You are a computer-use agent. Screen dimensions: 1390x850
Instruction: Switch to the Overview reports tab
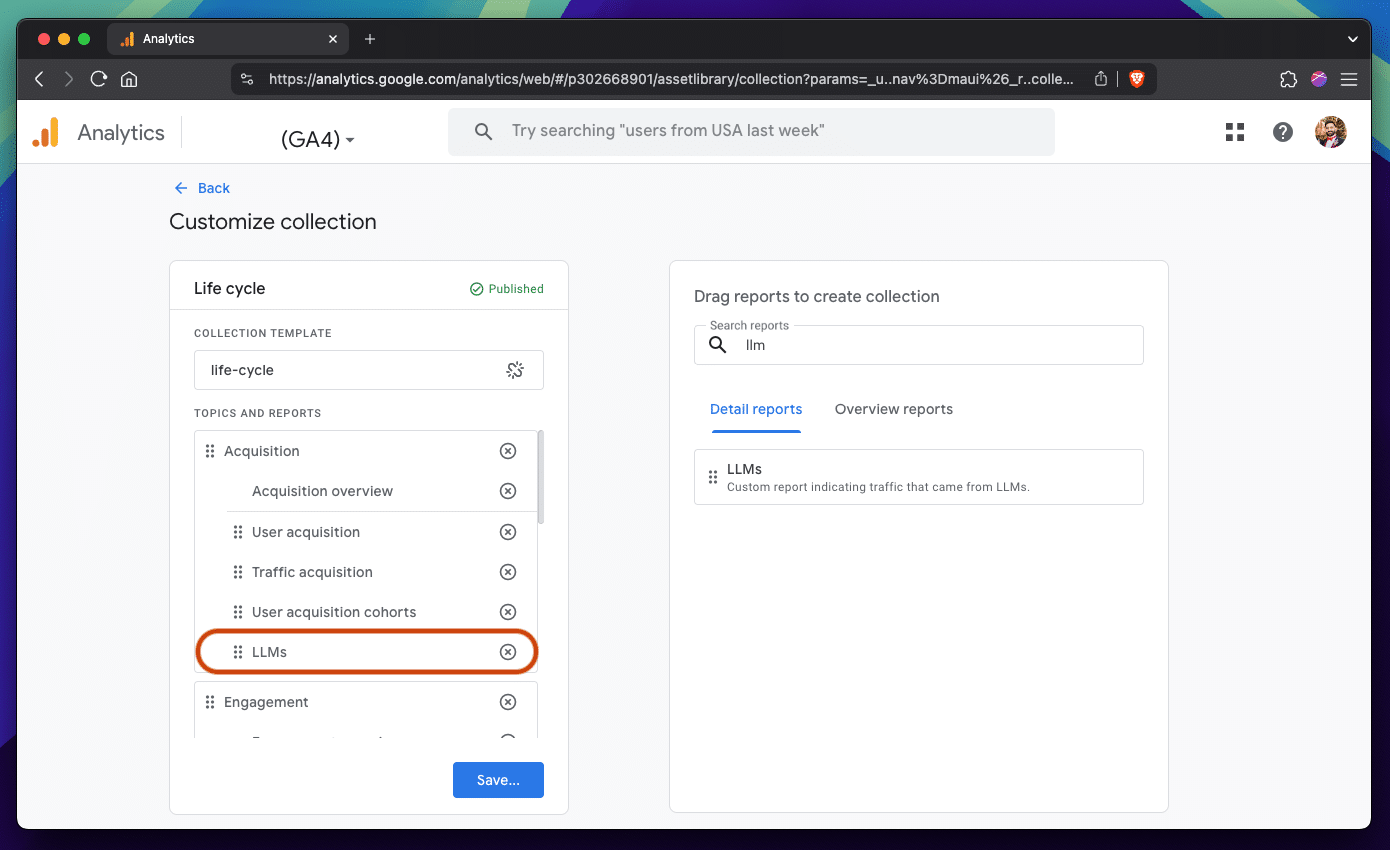[x=894, y=409]
